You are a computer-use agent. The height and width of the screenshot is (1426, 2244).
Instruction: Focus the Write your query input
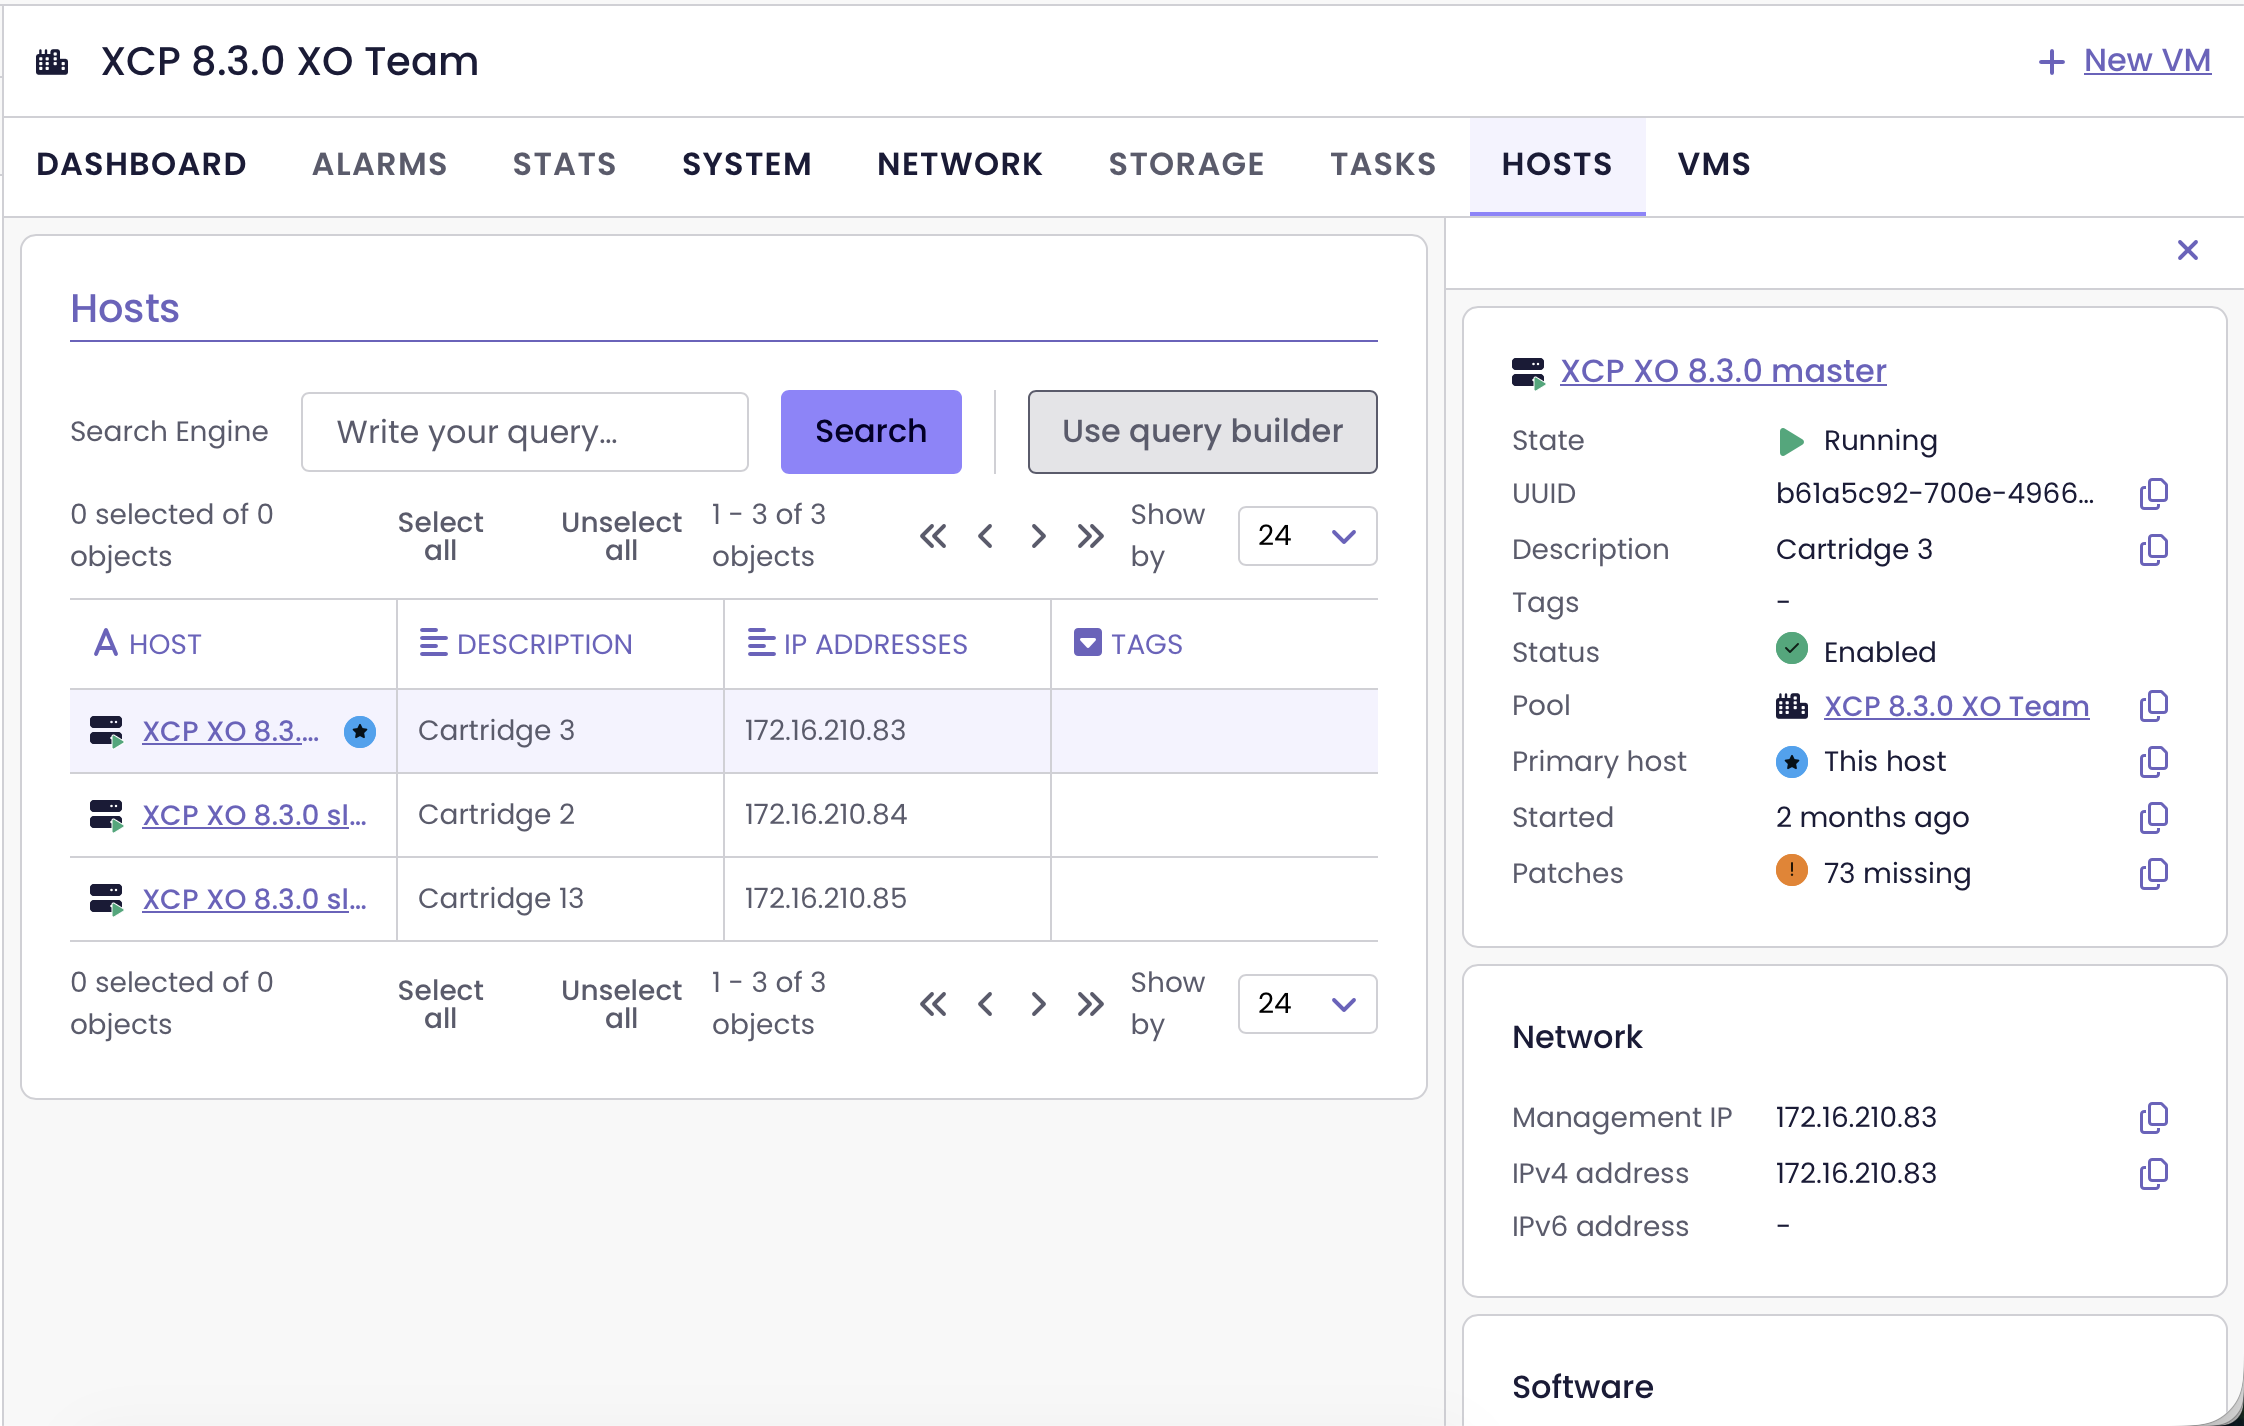tap(524, 432)
